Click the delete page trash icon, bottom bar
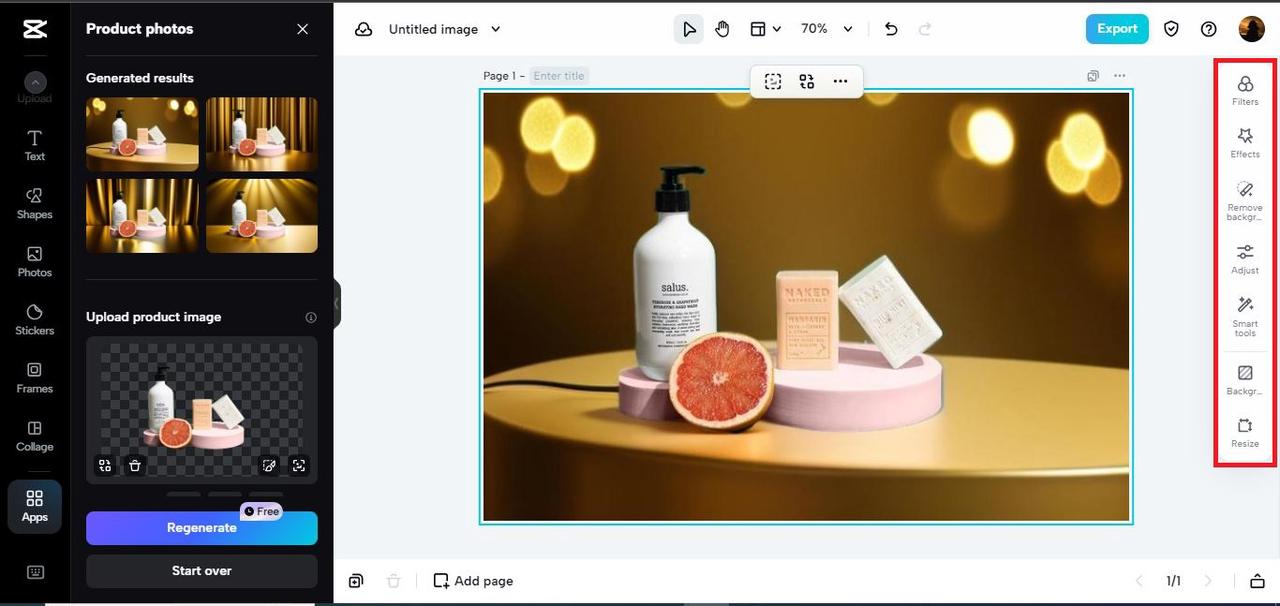 click(394, 581)
